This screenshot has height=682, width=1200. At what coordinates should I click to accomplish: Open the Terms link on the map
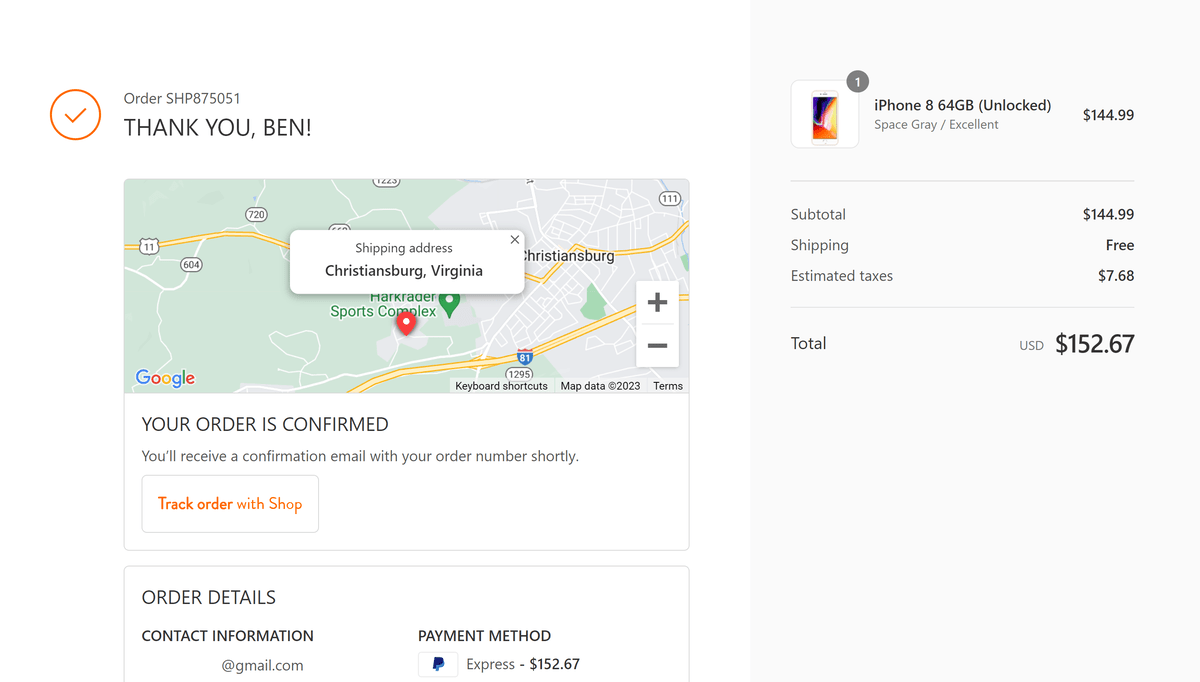667,385
